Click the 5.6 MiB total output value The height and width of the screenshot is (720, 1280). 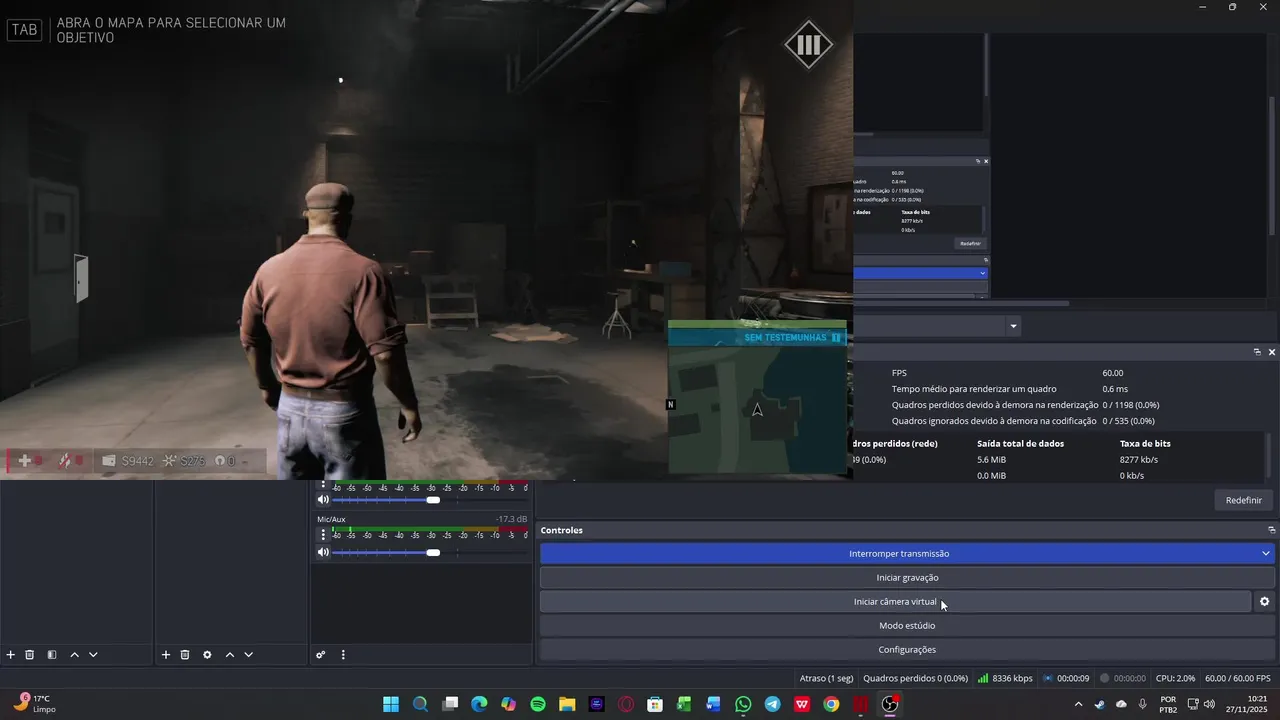(991, 460)
